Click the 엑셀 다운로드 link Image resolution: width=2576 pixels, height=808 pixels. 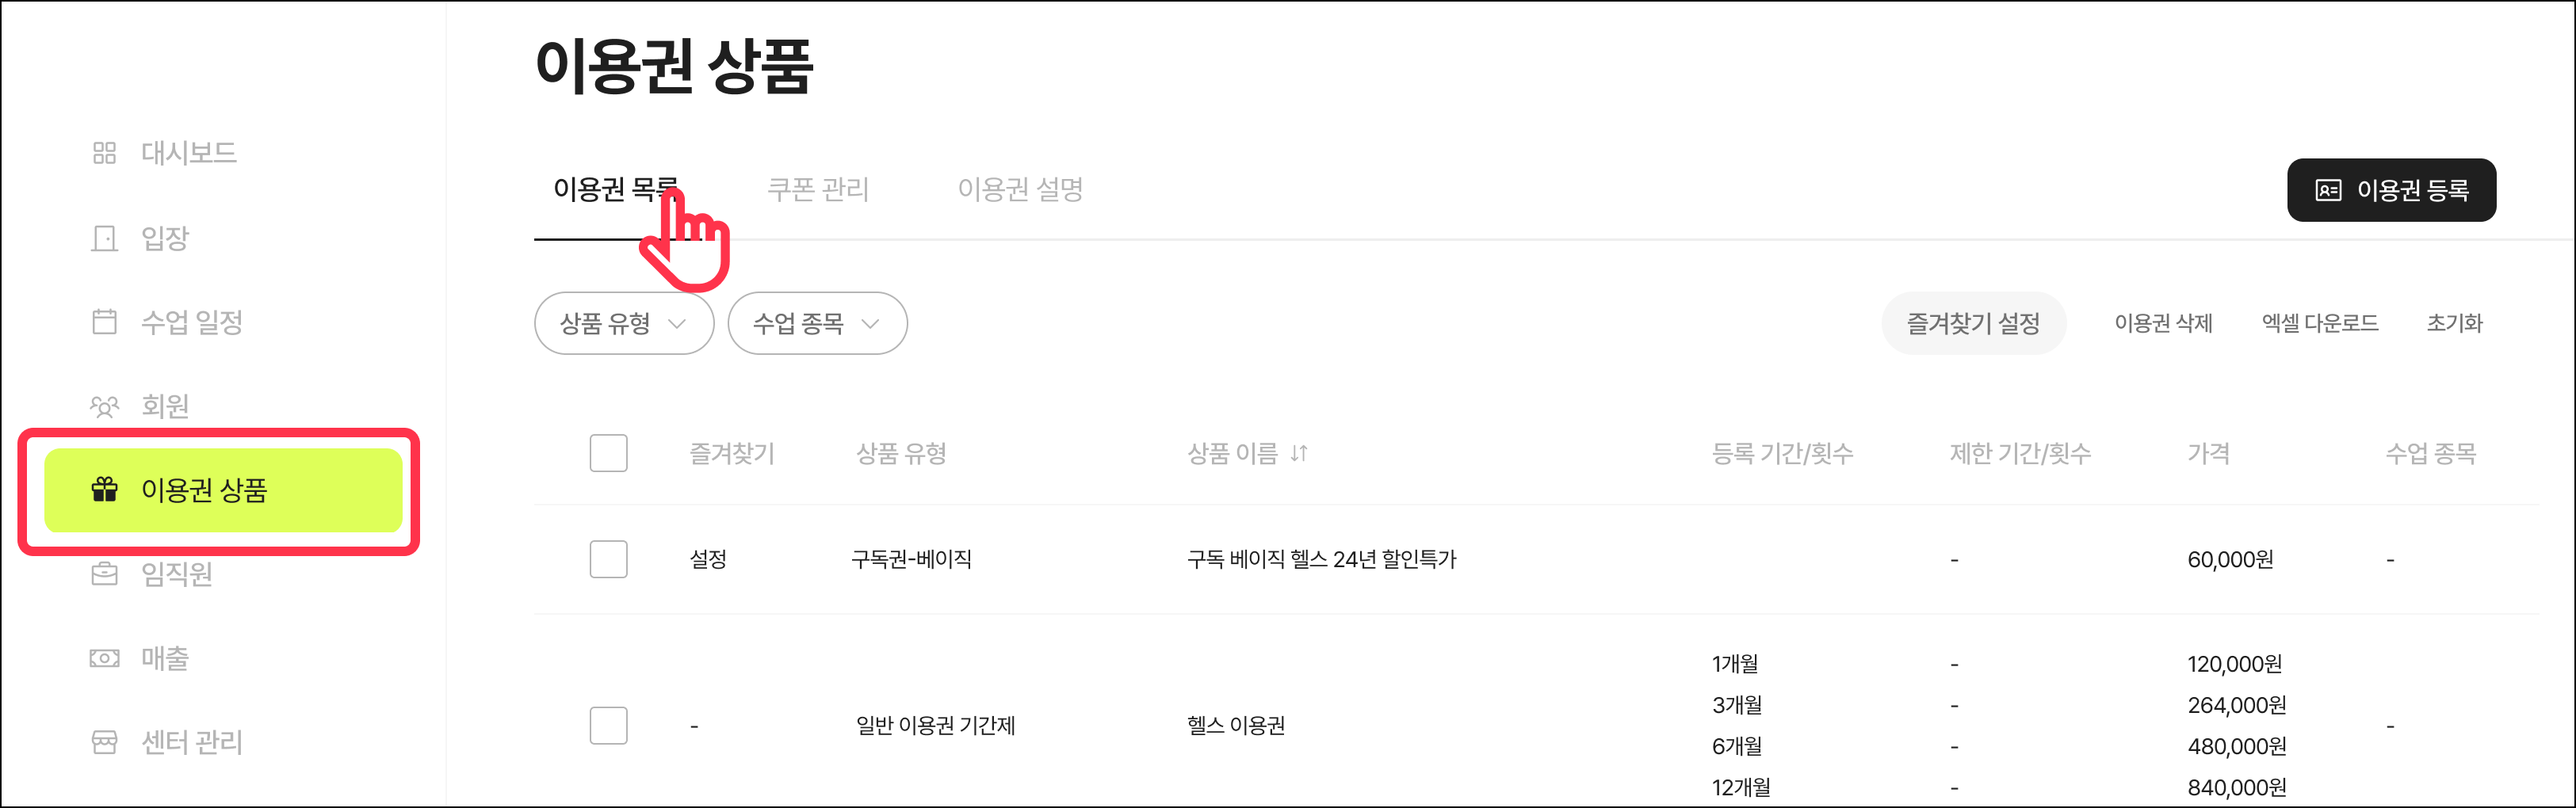[2319, 323]
